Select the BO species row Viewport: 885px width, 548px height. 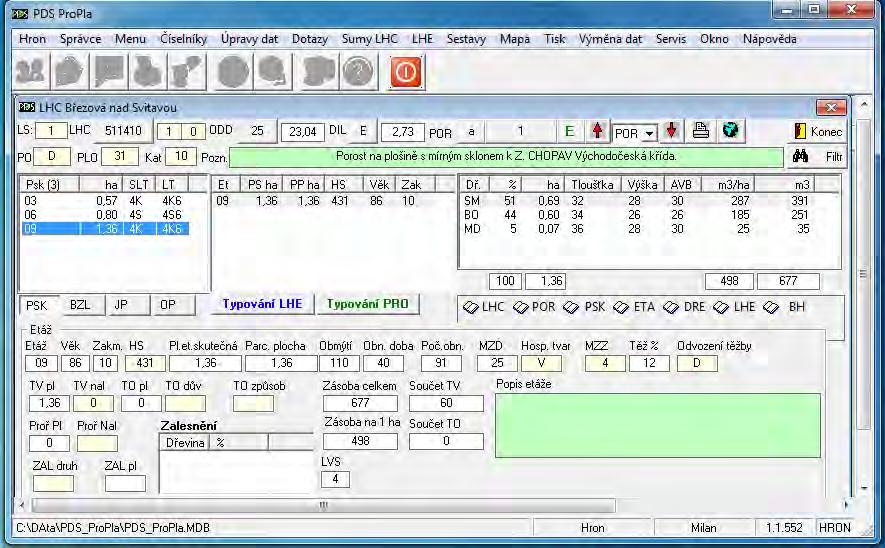coord(638,215)
